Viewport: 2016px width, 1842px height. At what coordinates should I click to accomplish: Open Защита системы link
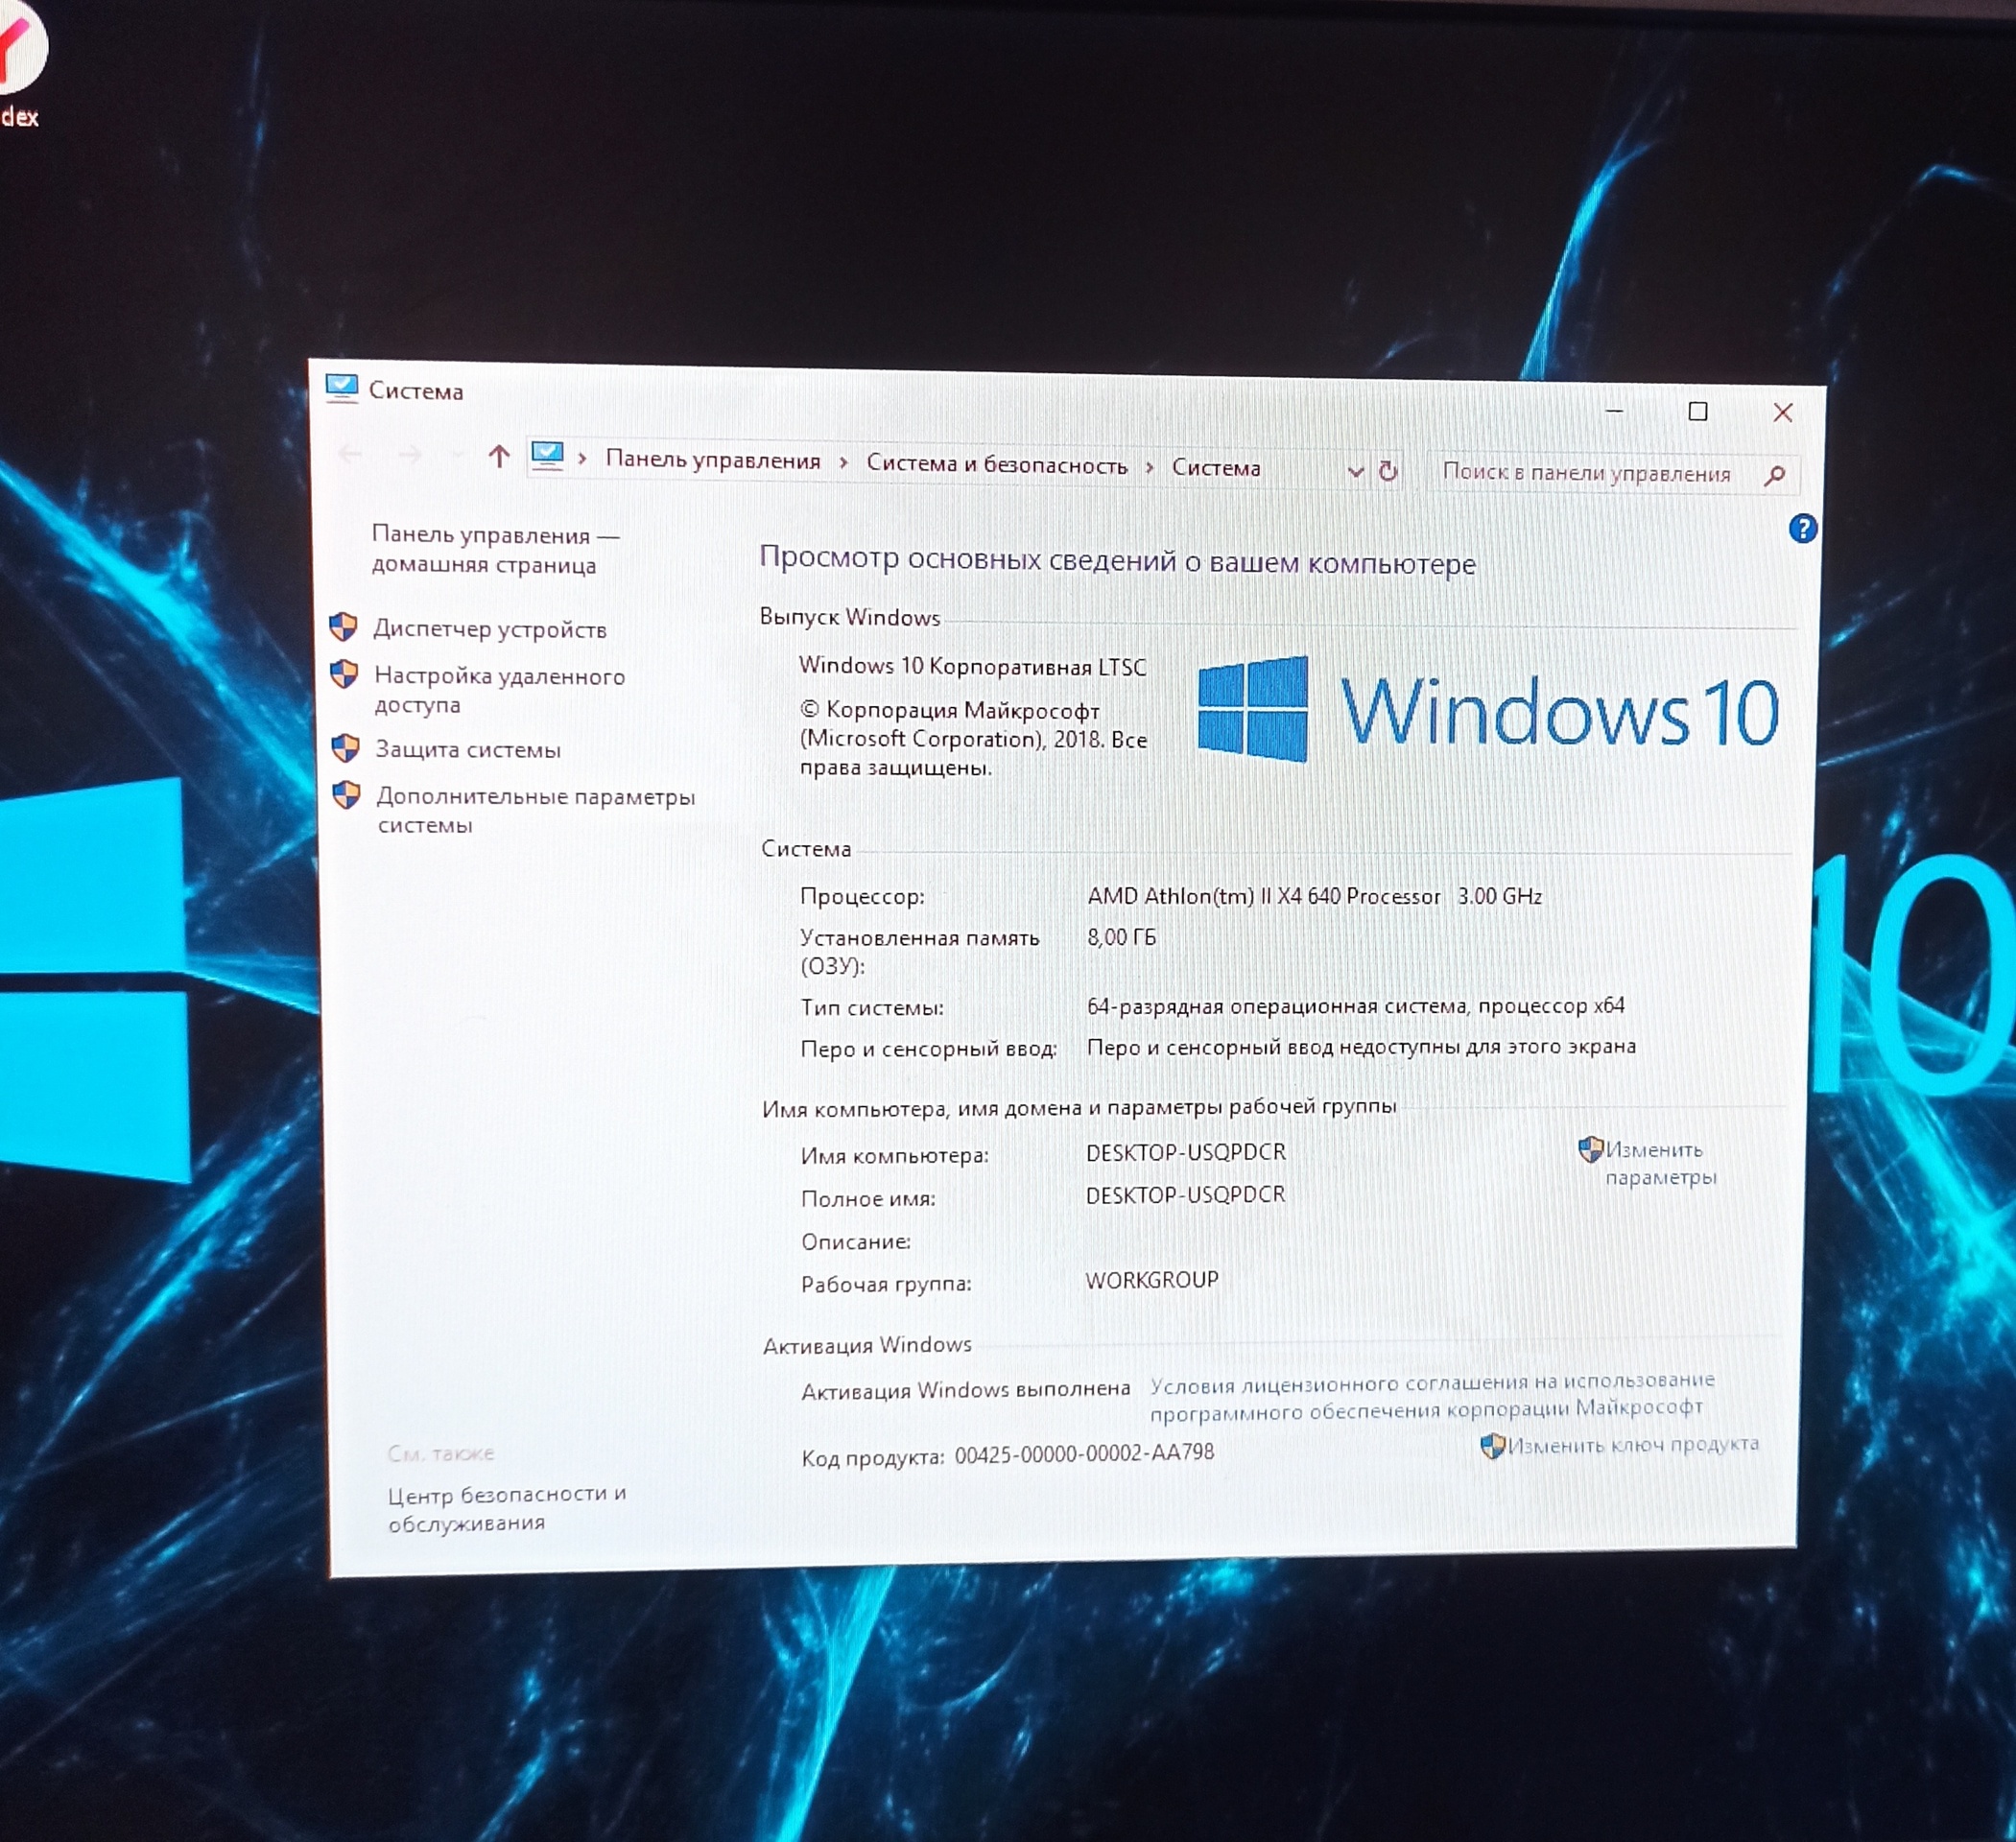[x=468, y=749]
